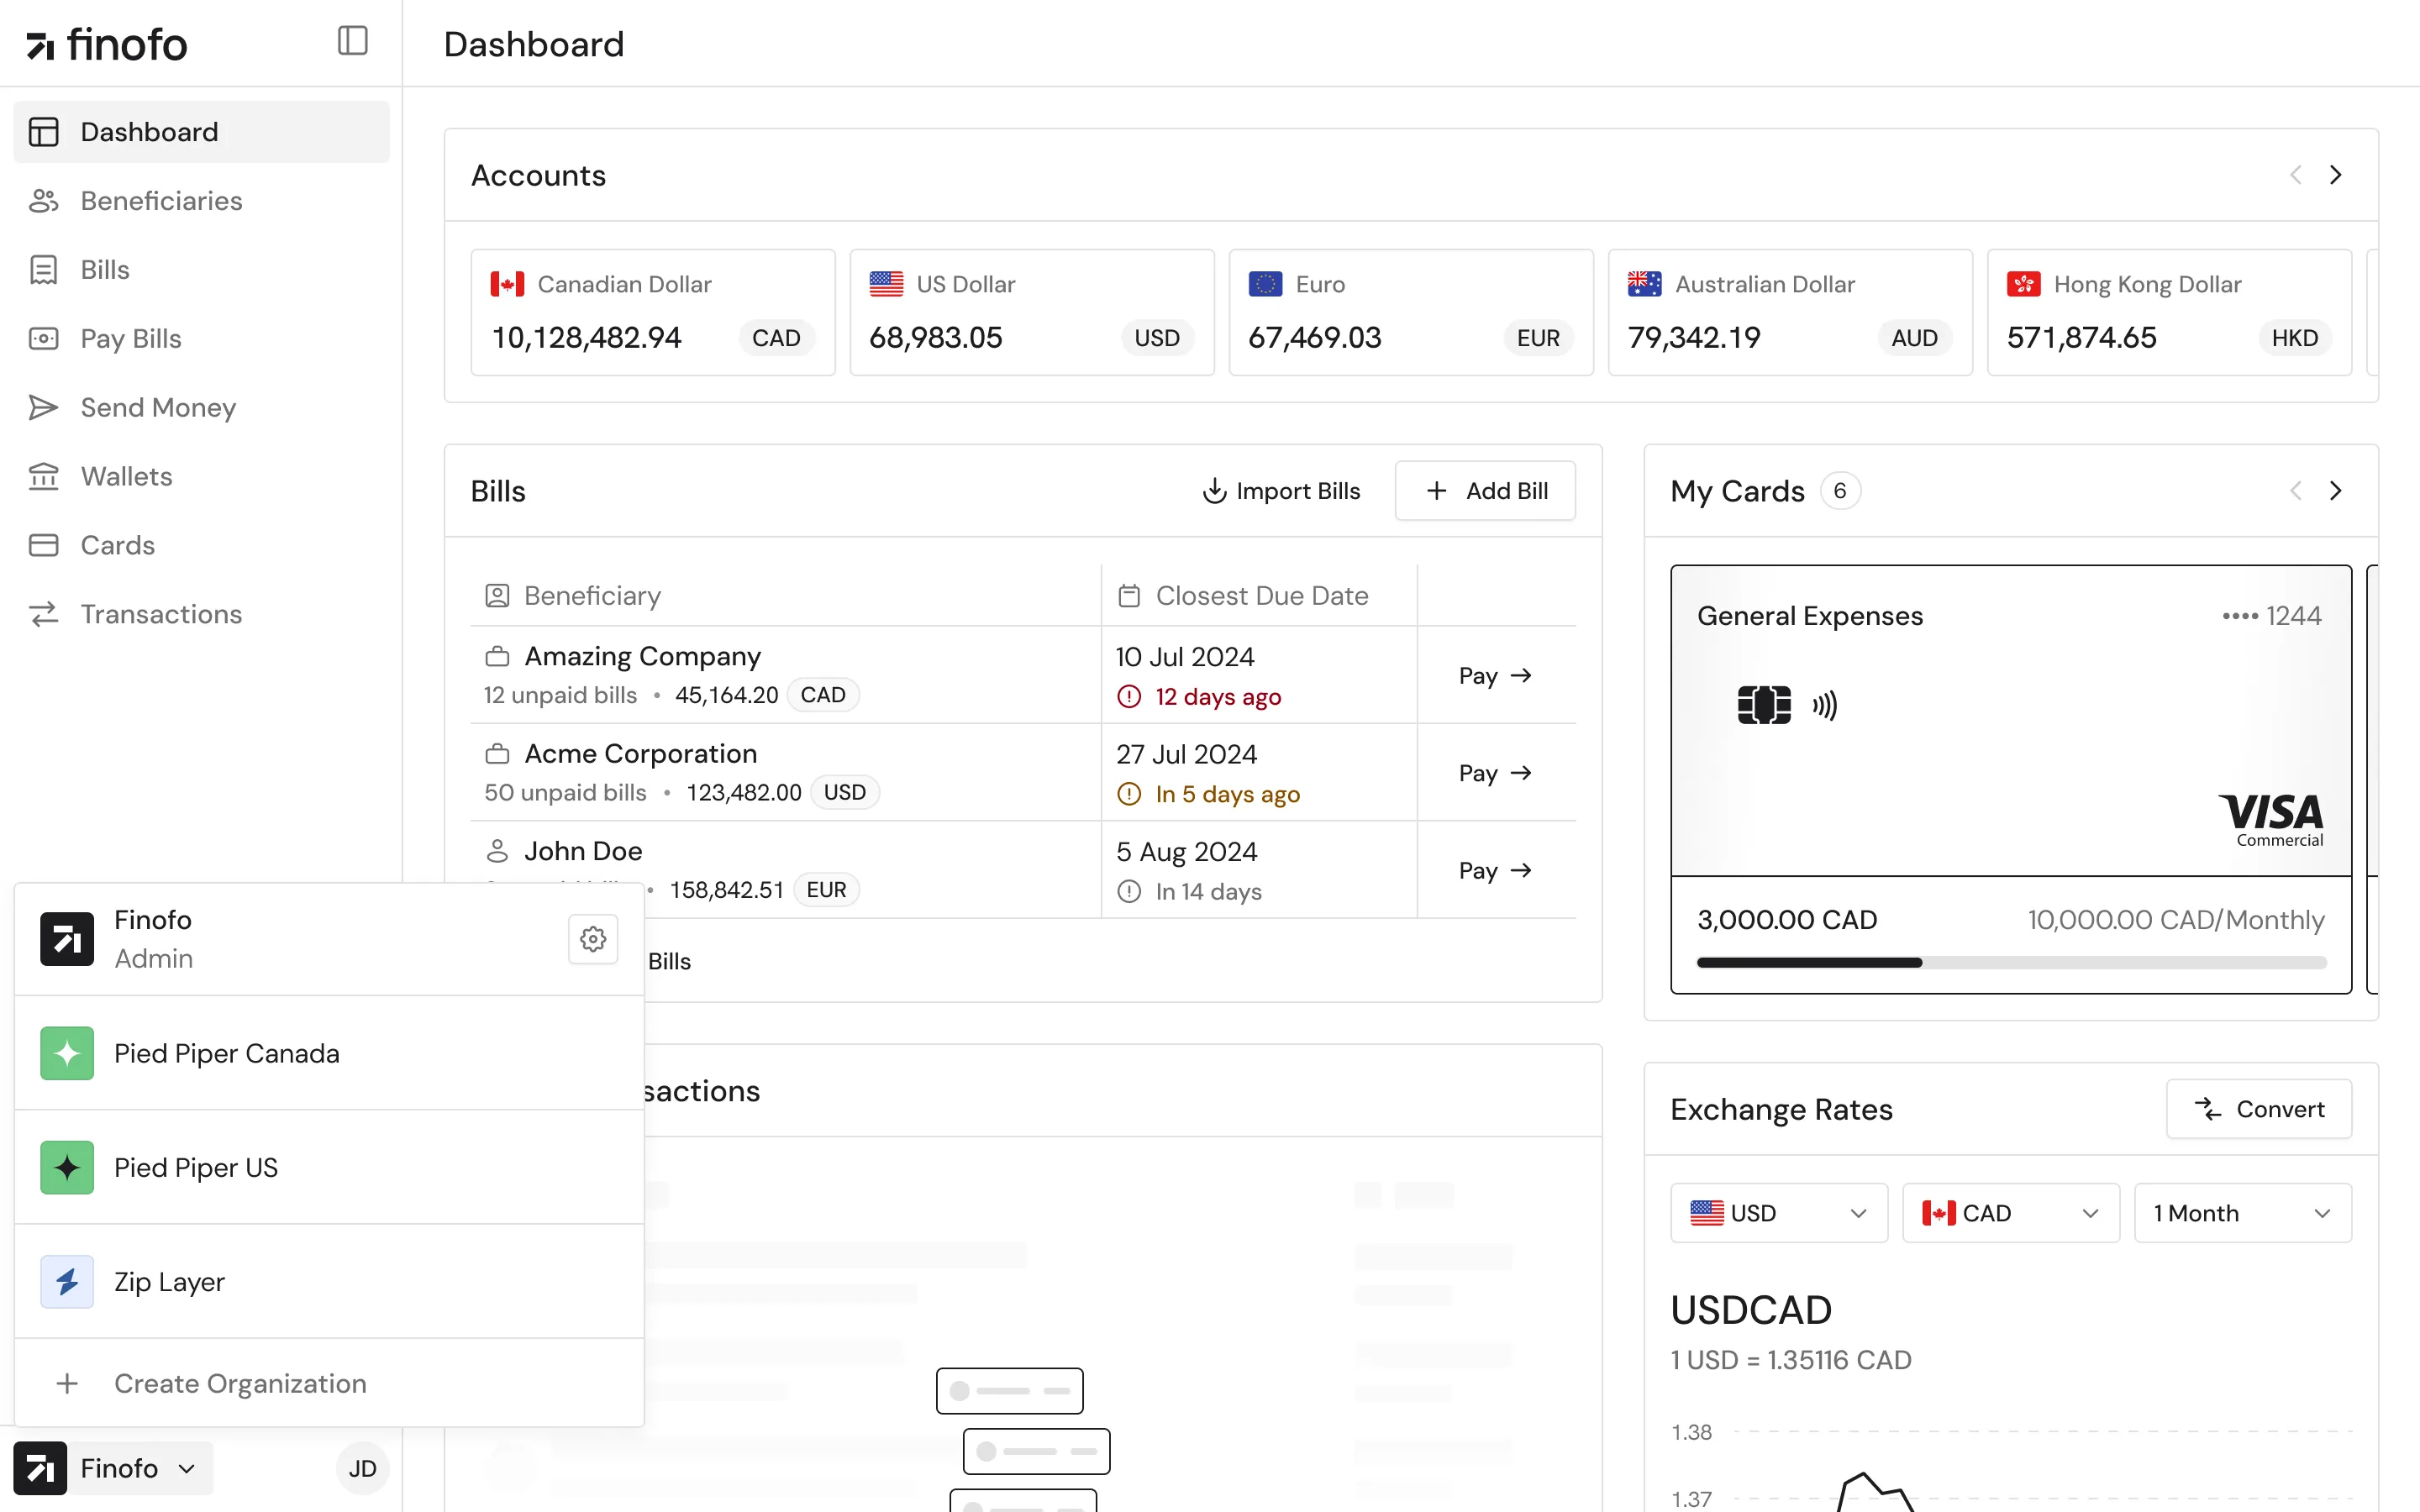Image resolution: width=2420 pixels, height=1512 pixels.
Task: Click the Pied Piper Canada logo
Action: click(67, 1053)
